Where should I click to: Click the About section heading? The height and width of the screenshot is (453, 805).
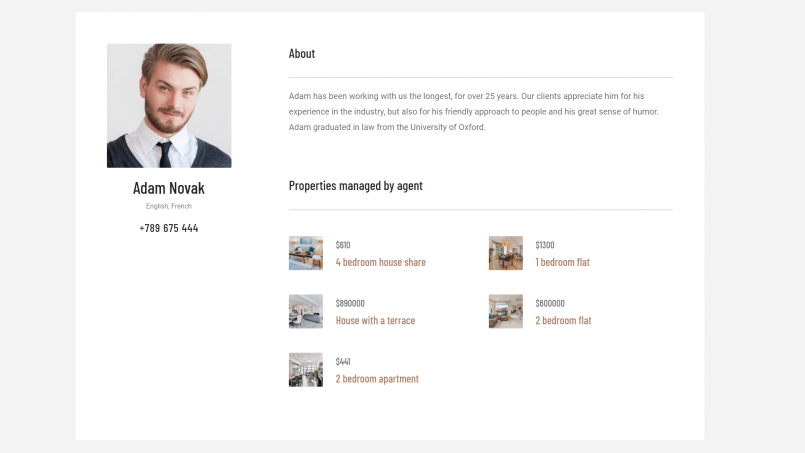302,53
